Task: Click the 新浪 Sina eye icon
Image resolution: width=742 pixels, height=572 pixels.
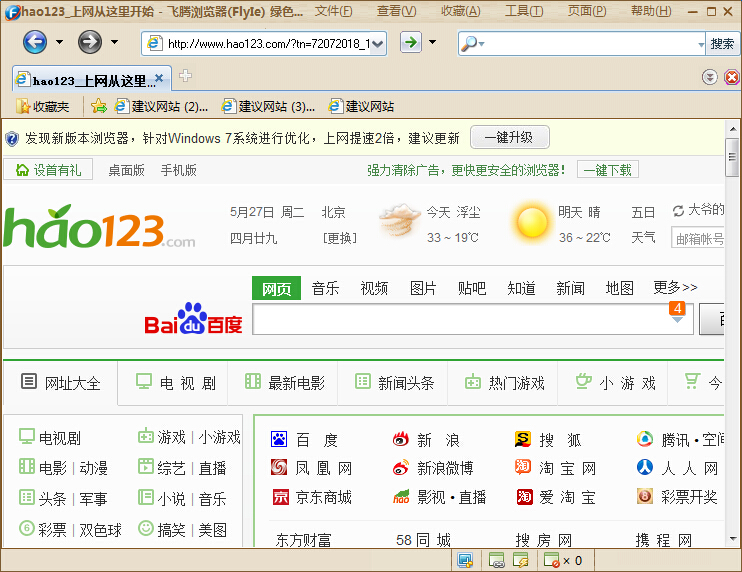Action: click(x=401, y=440)
